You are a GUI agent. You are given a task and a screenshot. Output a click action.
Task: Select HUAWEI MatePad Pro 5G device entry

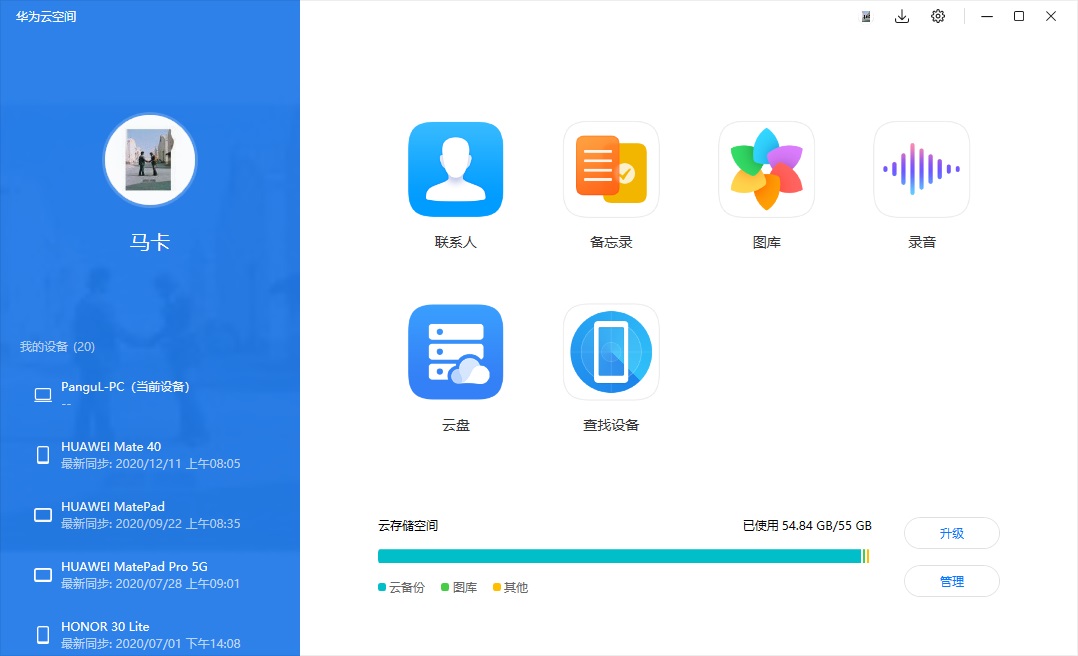pos(150,575)
